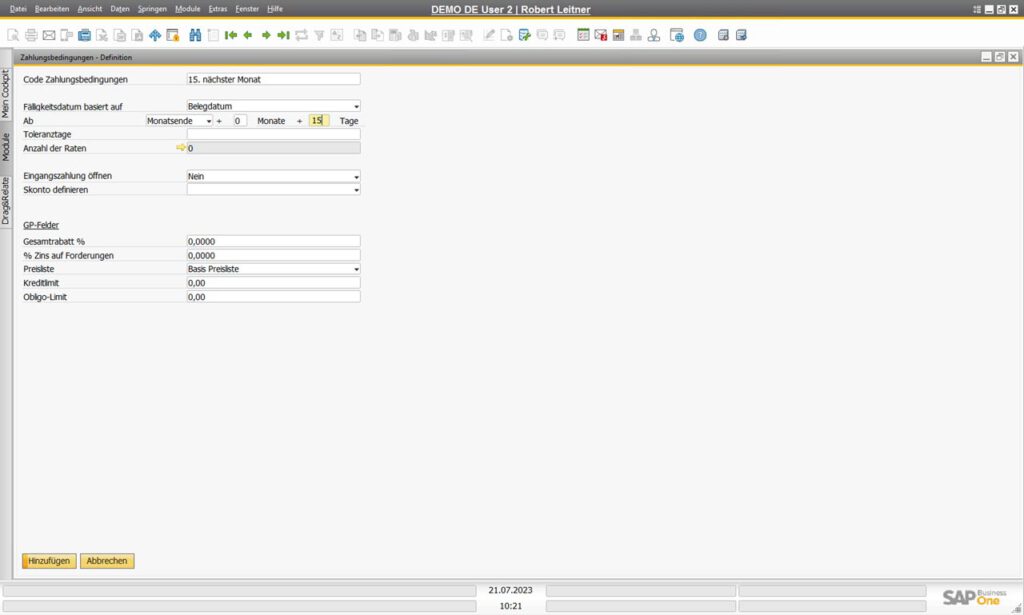Viewport: 1024px width, 615px height.
Task: Click the Layout Designer pencil icon
Action: (x=489, y=35)
